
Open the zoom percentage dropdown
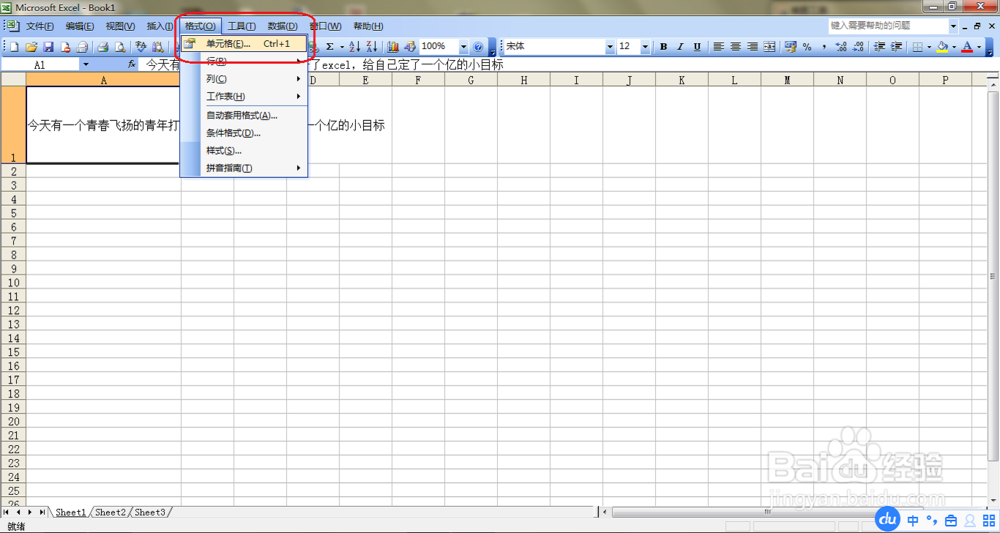click(x=464, y=47)
